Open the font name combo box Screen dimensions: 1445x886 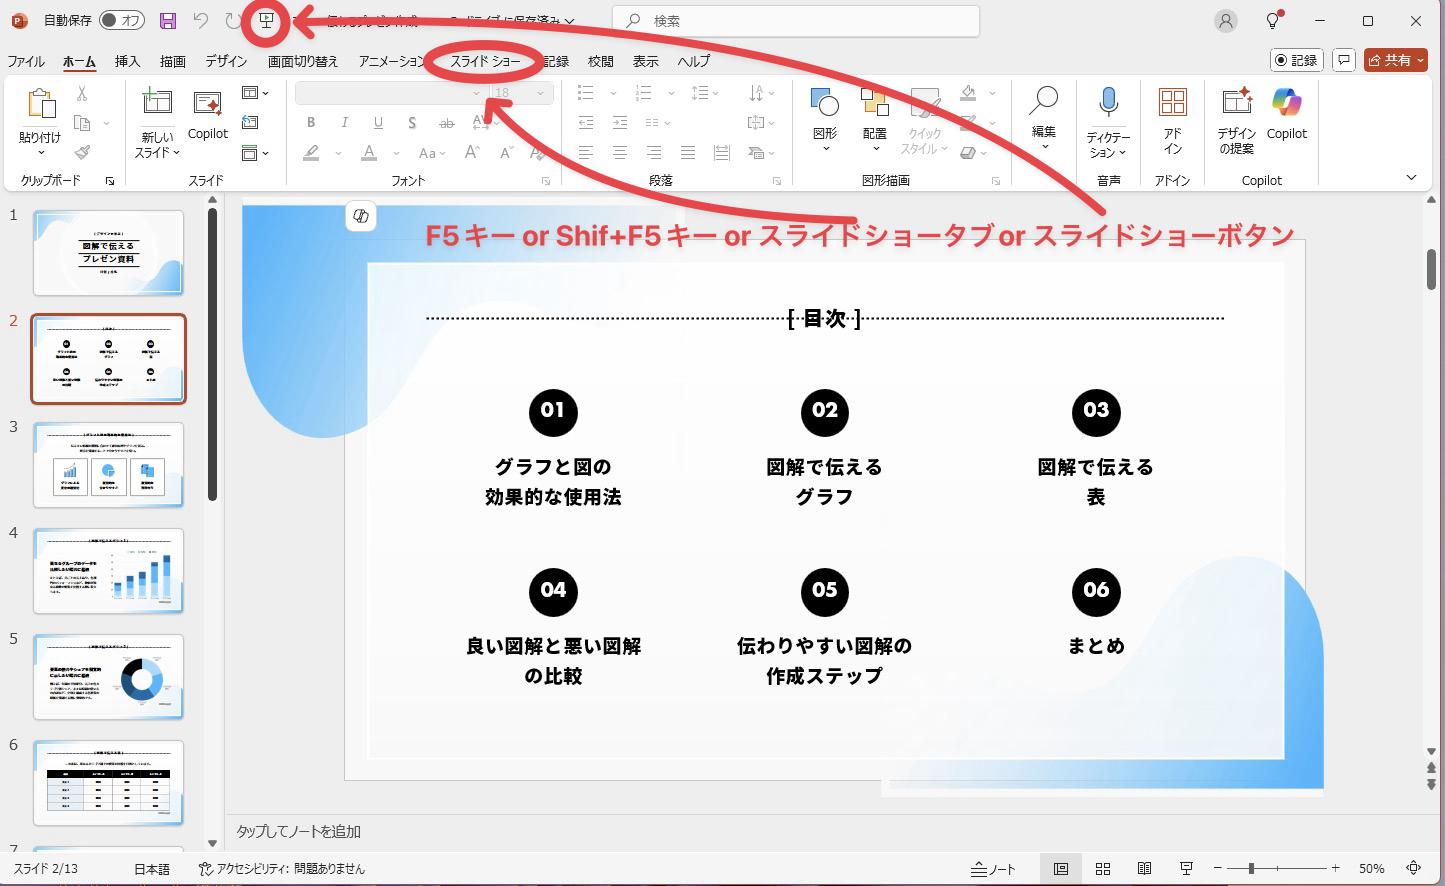[391, 93]
